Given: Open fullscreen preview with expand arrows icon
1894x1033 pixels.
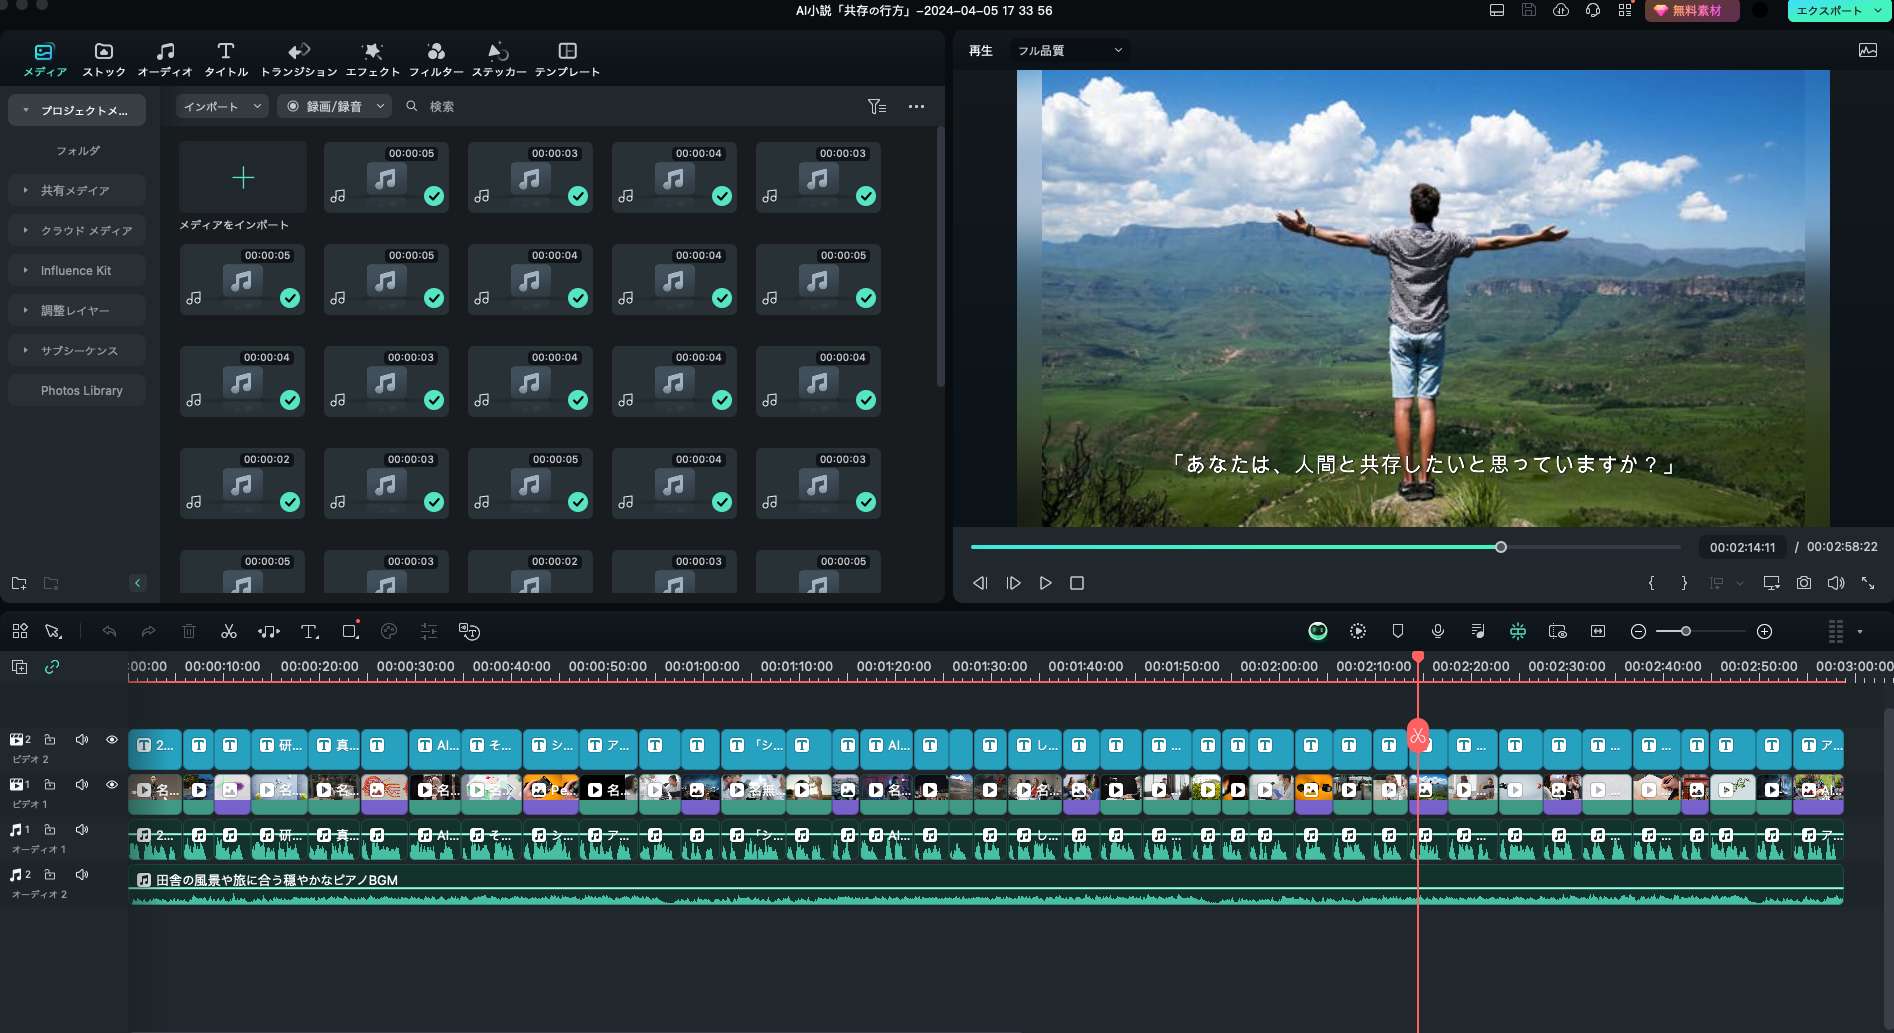Looking at the screenshot, I should point(1868,583).
